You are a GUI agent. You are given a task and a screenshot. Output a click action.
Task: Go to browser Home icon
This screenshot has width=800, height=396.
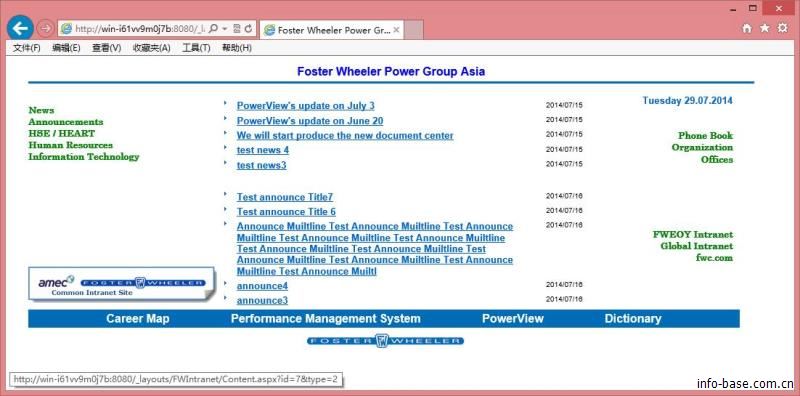point(747,29)
